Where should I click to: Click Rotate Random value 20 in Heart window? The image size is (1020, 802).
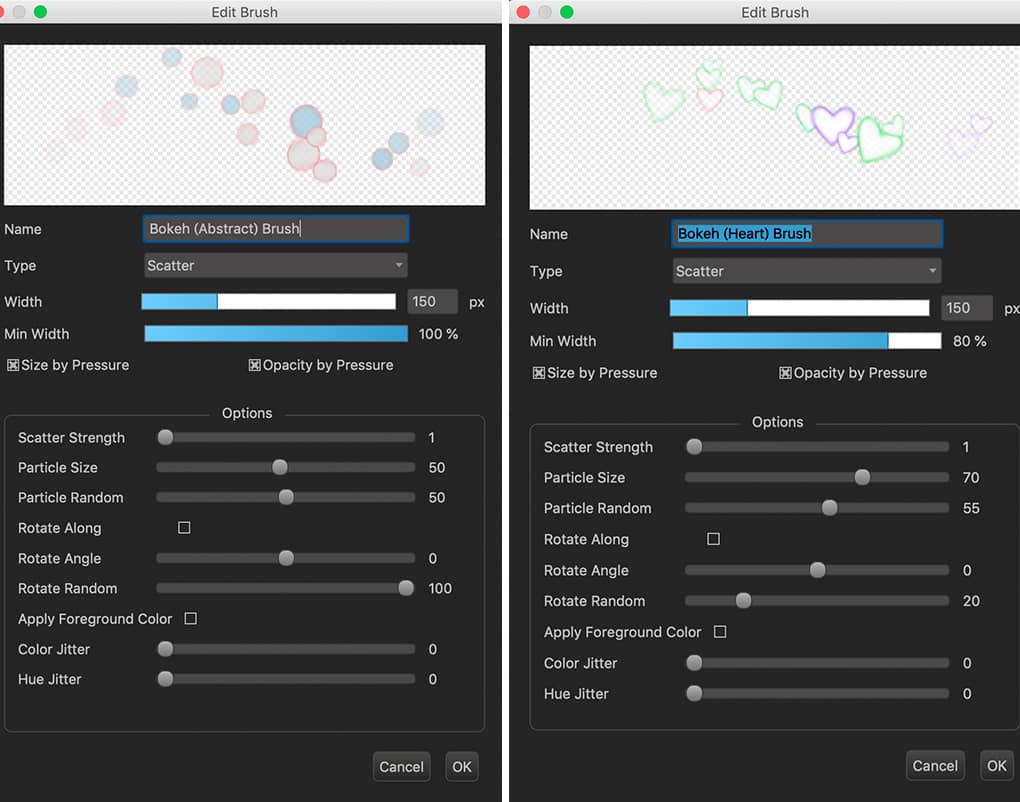pyautogui.click(x=971, y=601)
